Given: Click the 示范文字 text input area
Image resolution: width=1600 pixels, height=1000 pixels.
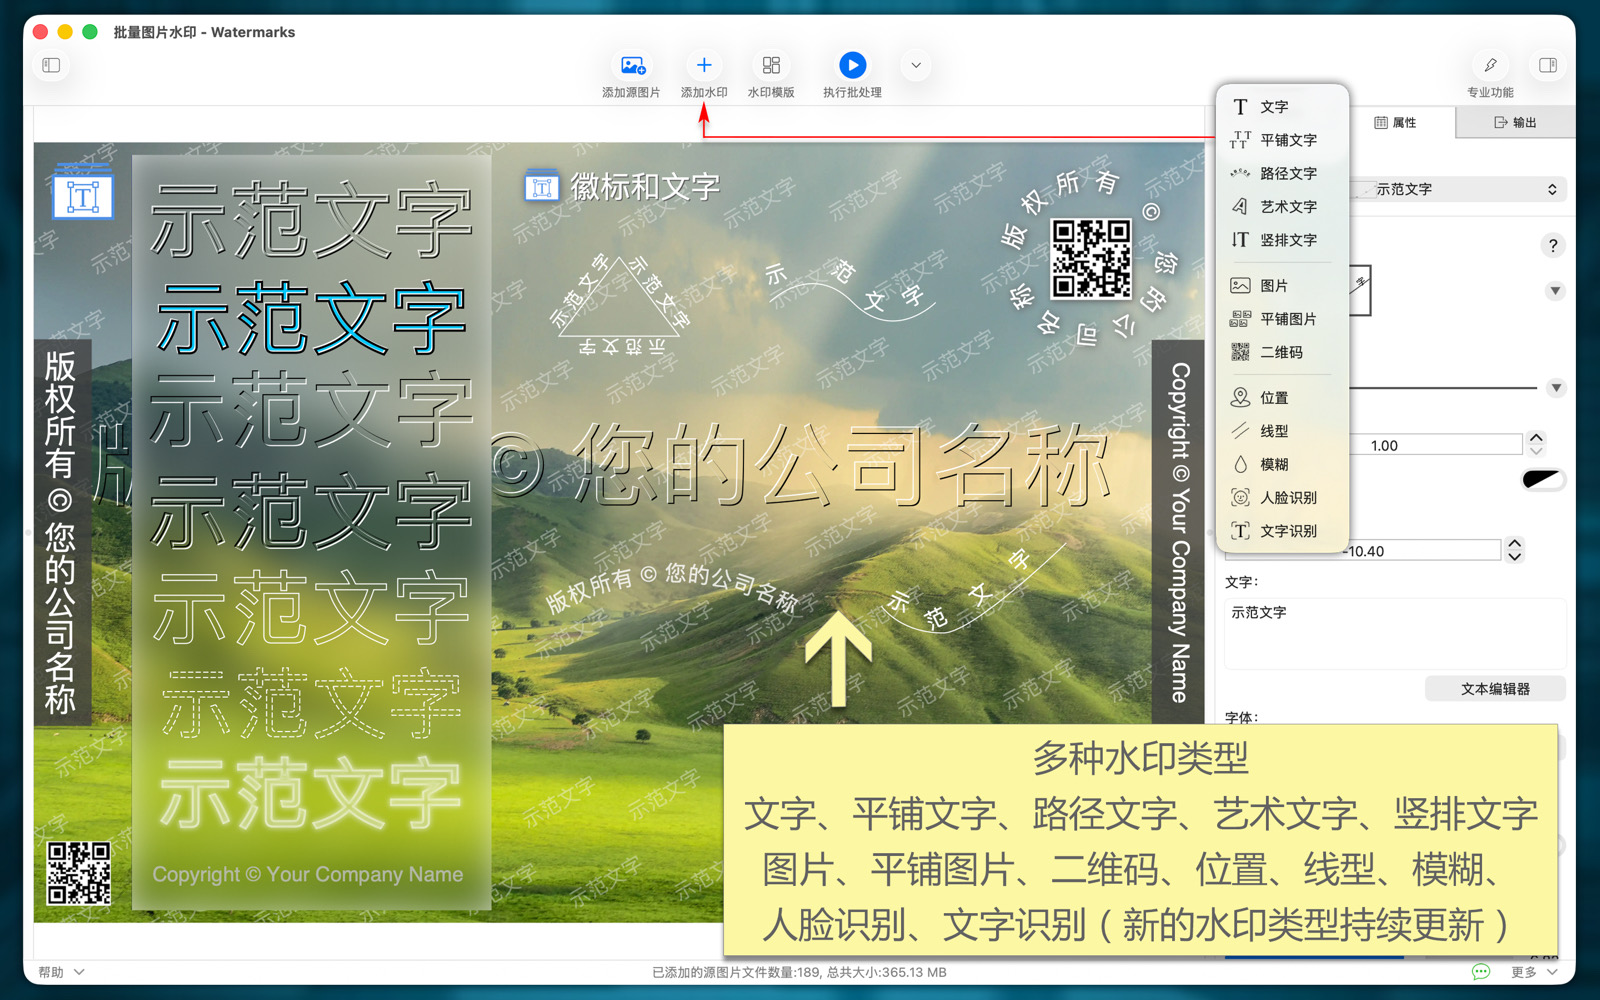Looking at the screenshot, I should [1394, 633].
